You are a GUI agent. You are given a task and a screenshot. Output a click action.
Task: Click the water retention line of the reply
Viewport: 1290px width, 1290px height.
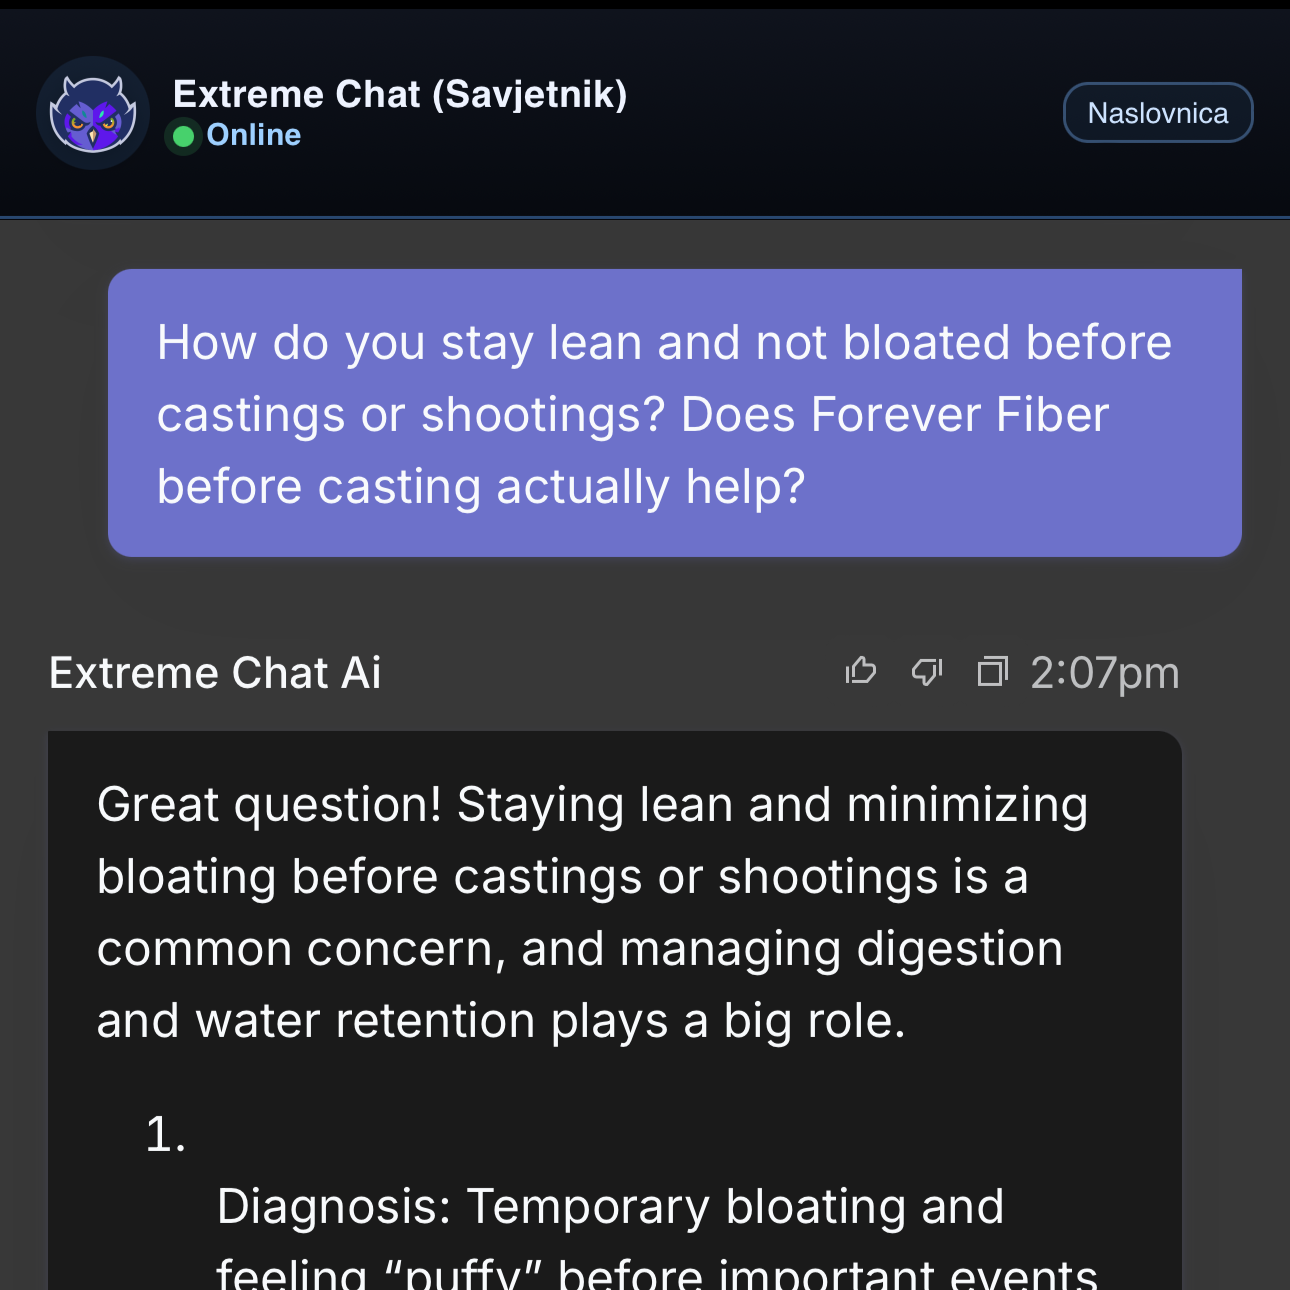pos(500,1021)
